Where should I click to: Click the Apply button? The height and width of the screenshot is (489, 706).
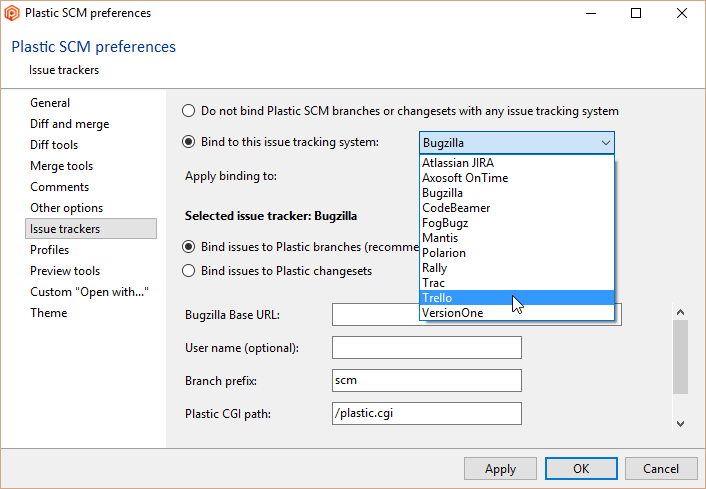pos(500,469)
